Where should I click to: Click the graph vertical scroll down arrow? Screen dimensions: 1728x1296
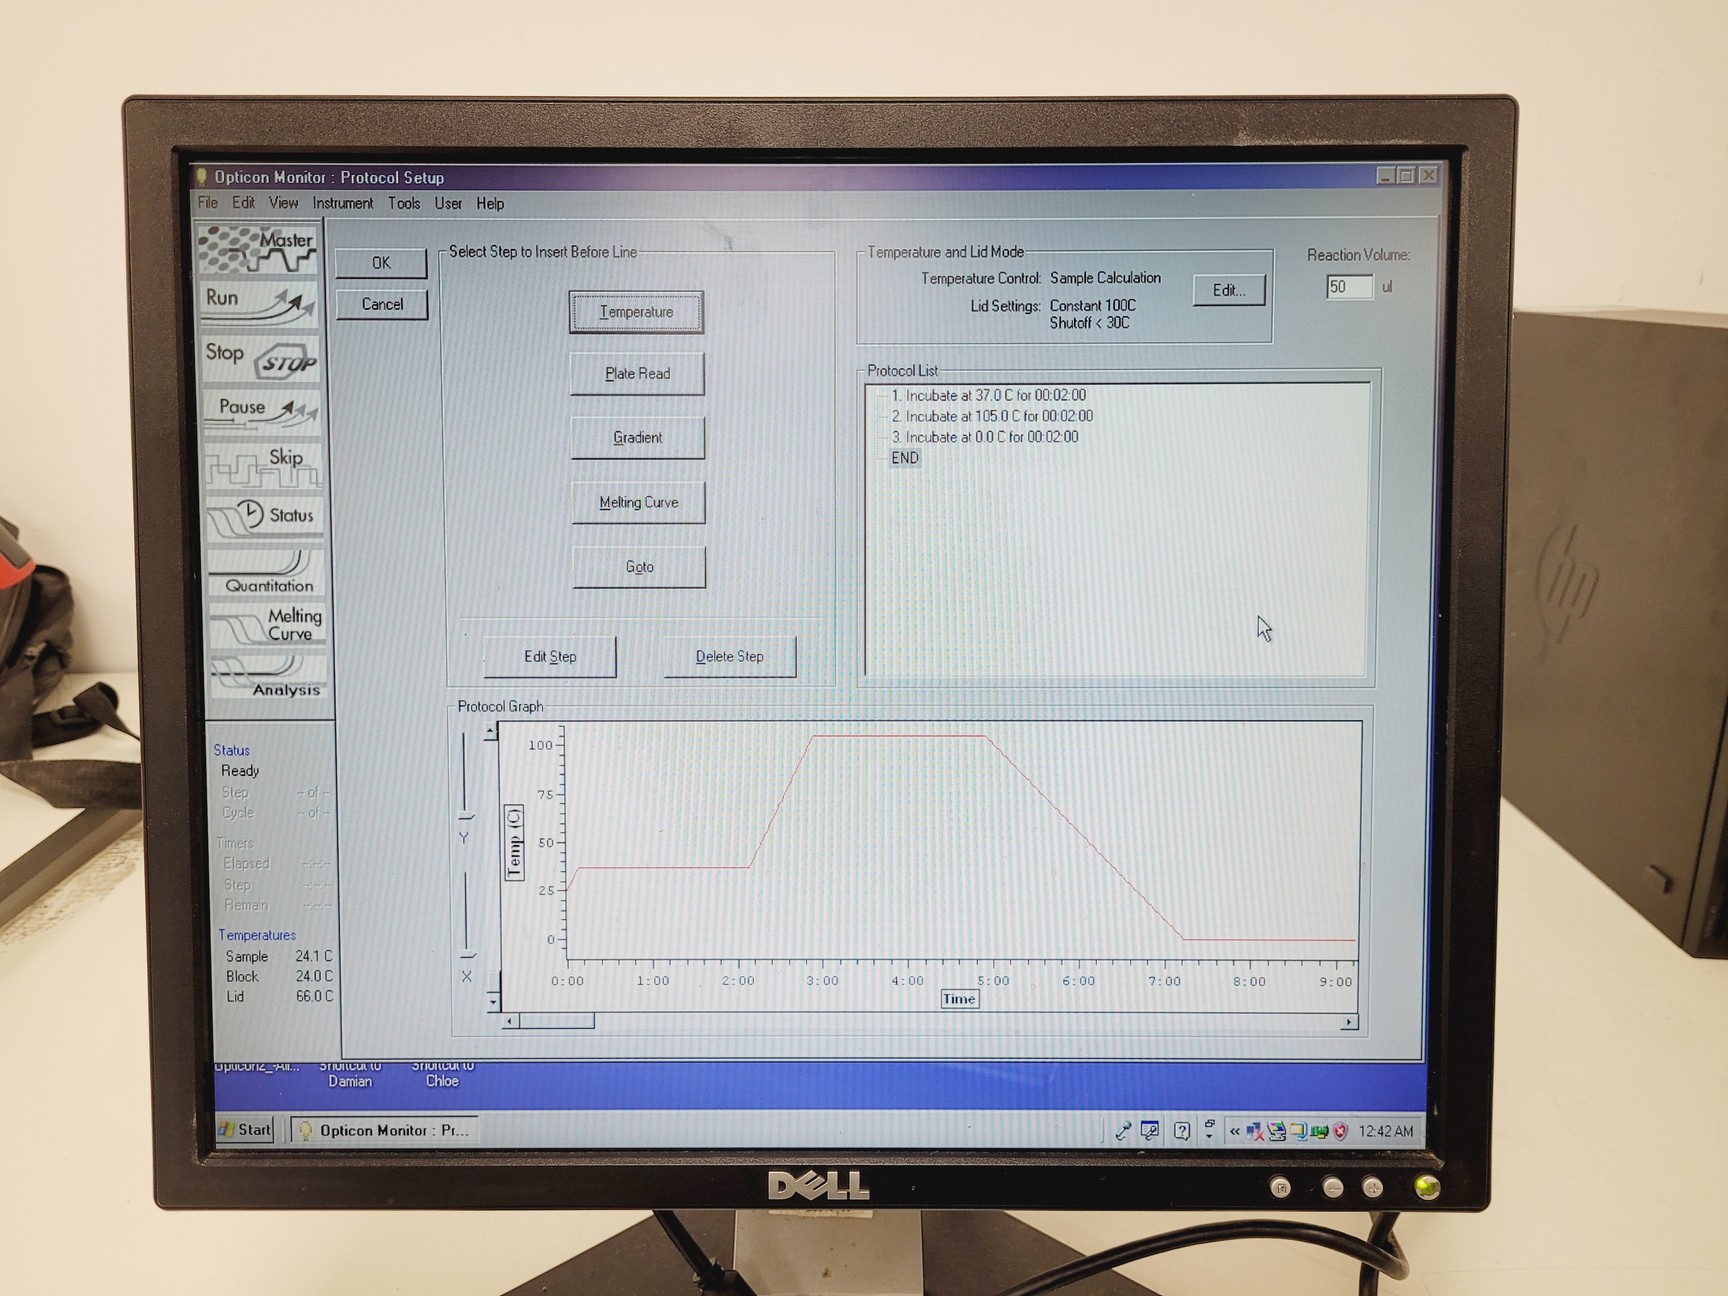(493, 1000)
